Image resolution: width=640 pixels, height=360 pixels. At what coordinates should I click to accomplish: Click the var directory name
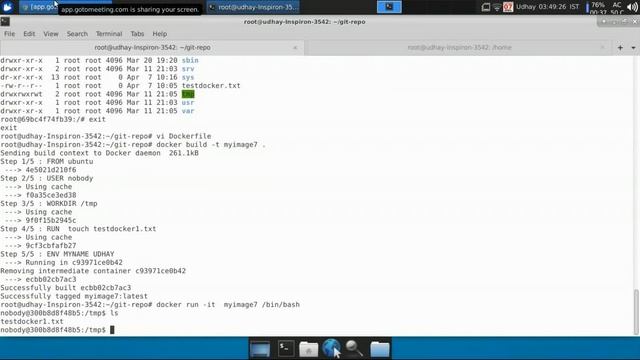pyautogui.click(x=188, y=111)
